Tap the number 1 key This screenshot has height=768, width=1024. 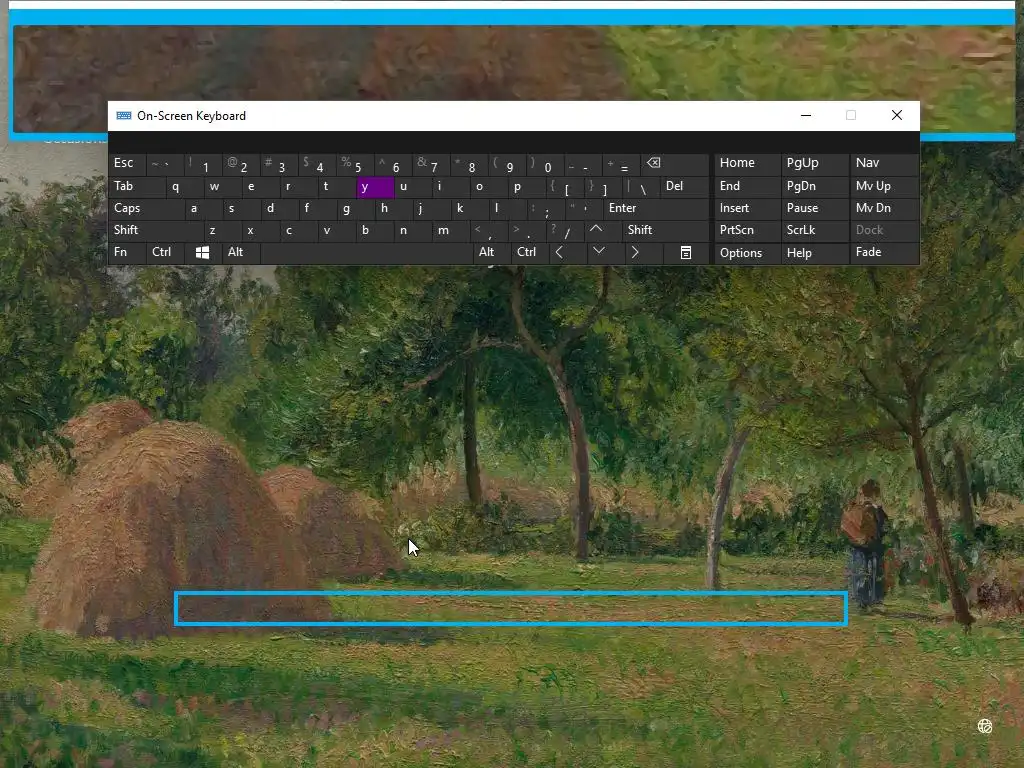203,164
